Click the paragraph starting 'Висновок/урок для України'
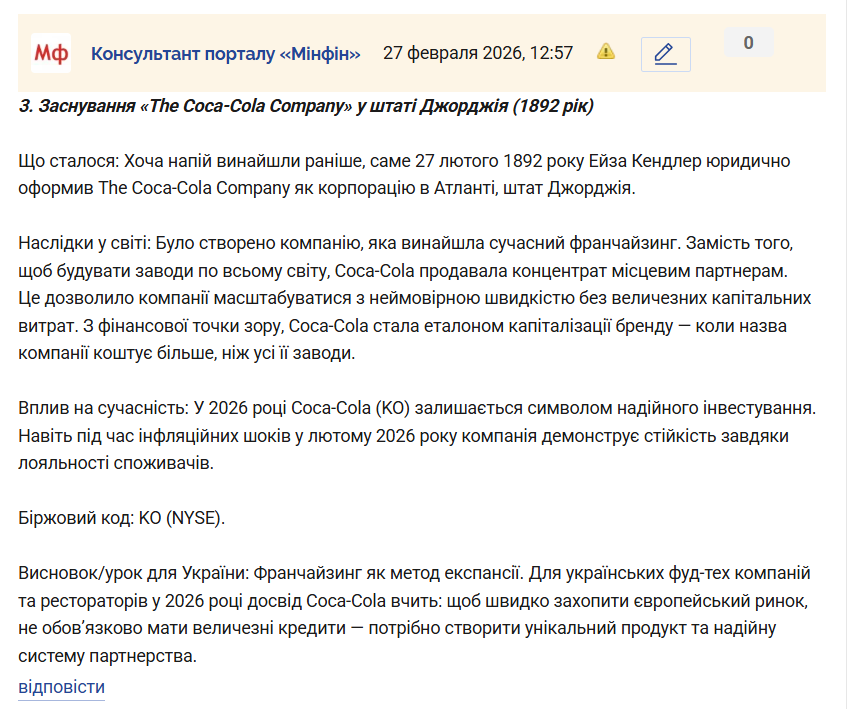 click(x=414, y=614)
